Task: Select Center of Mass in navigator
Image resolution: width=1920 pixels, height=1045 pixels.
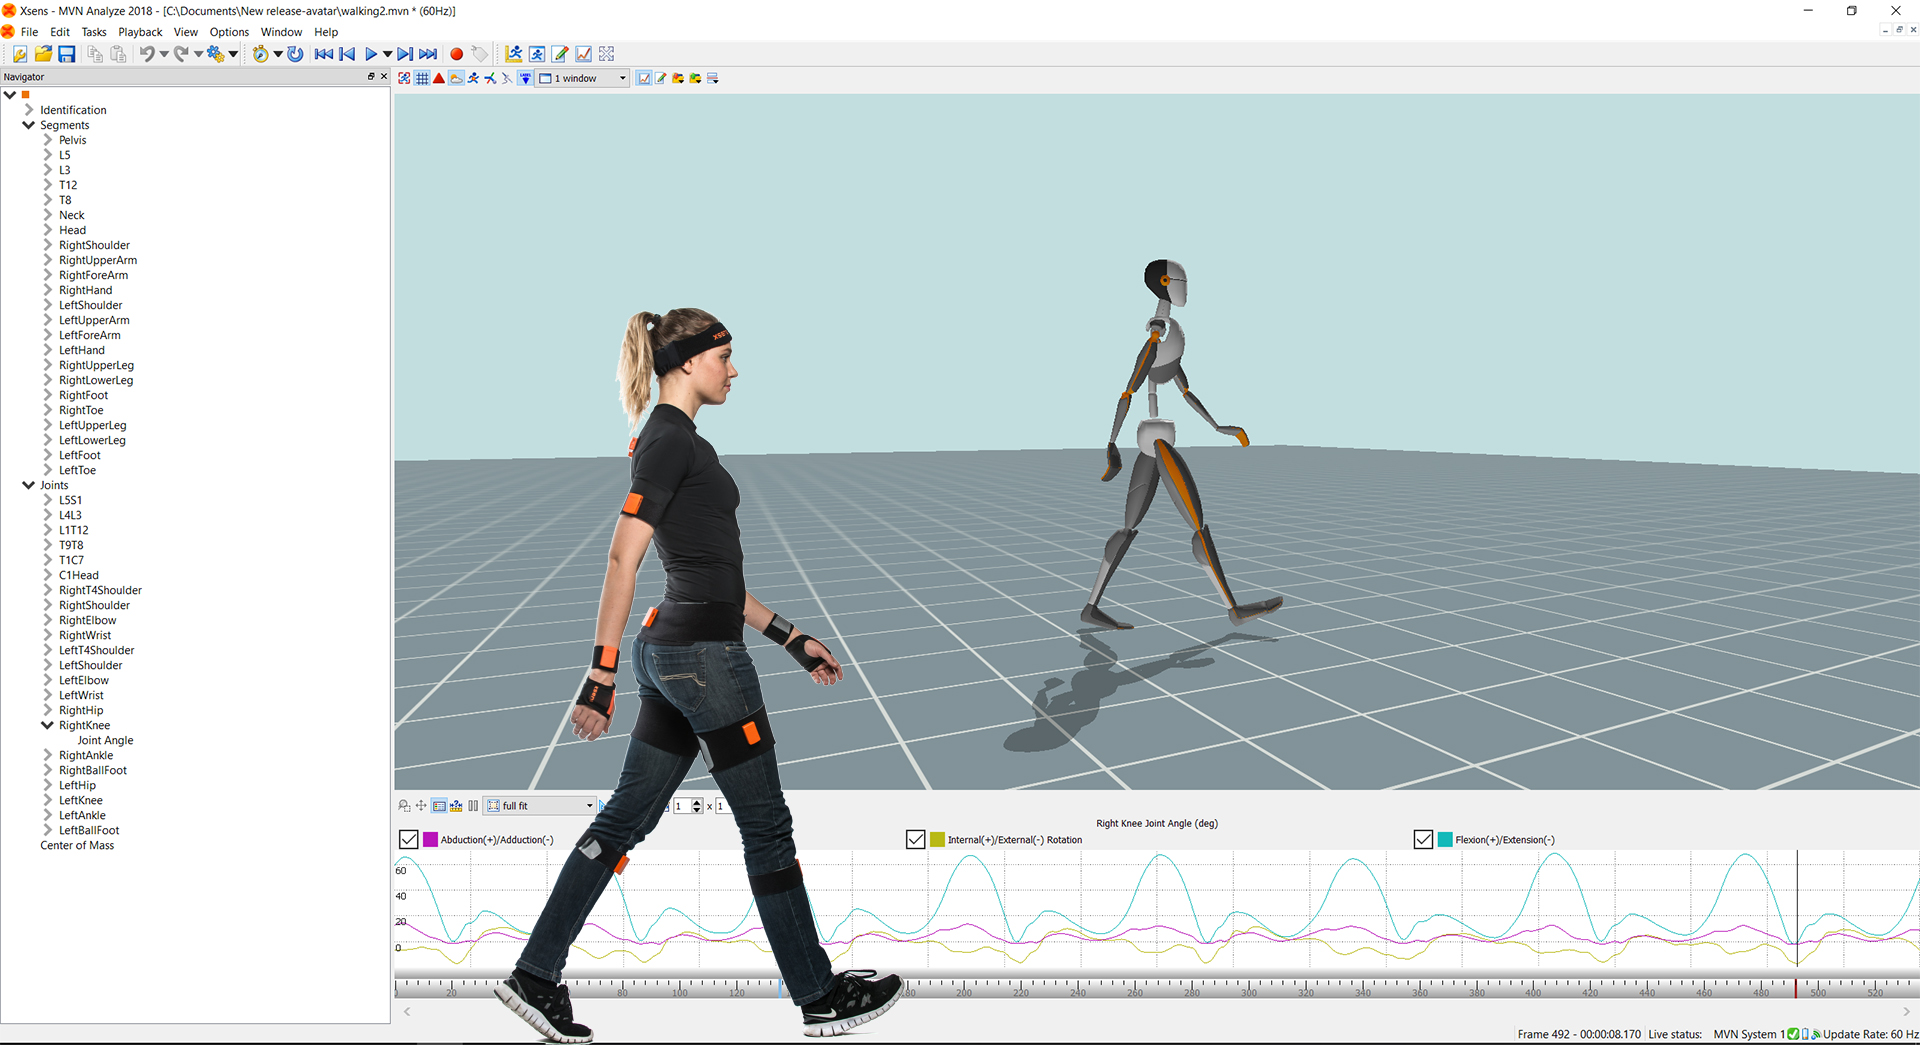Action: click(77, 845)
